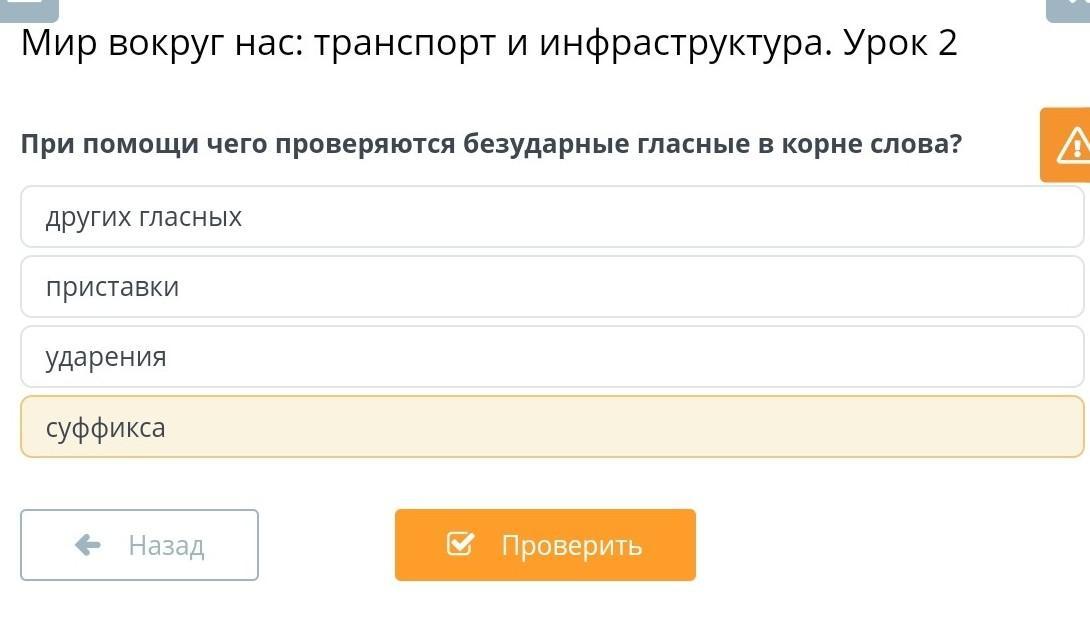Click the word "безударные" in the question
Viewport: 1090px width, 642px height.
click(x=545, y=144)
